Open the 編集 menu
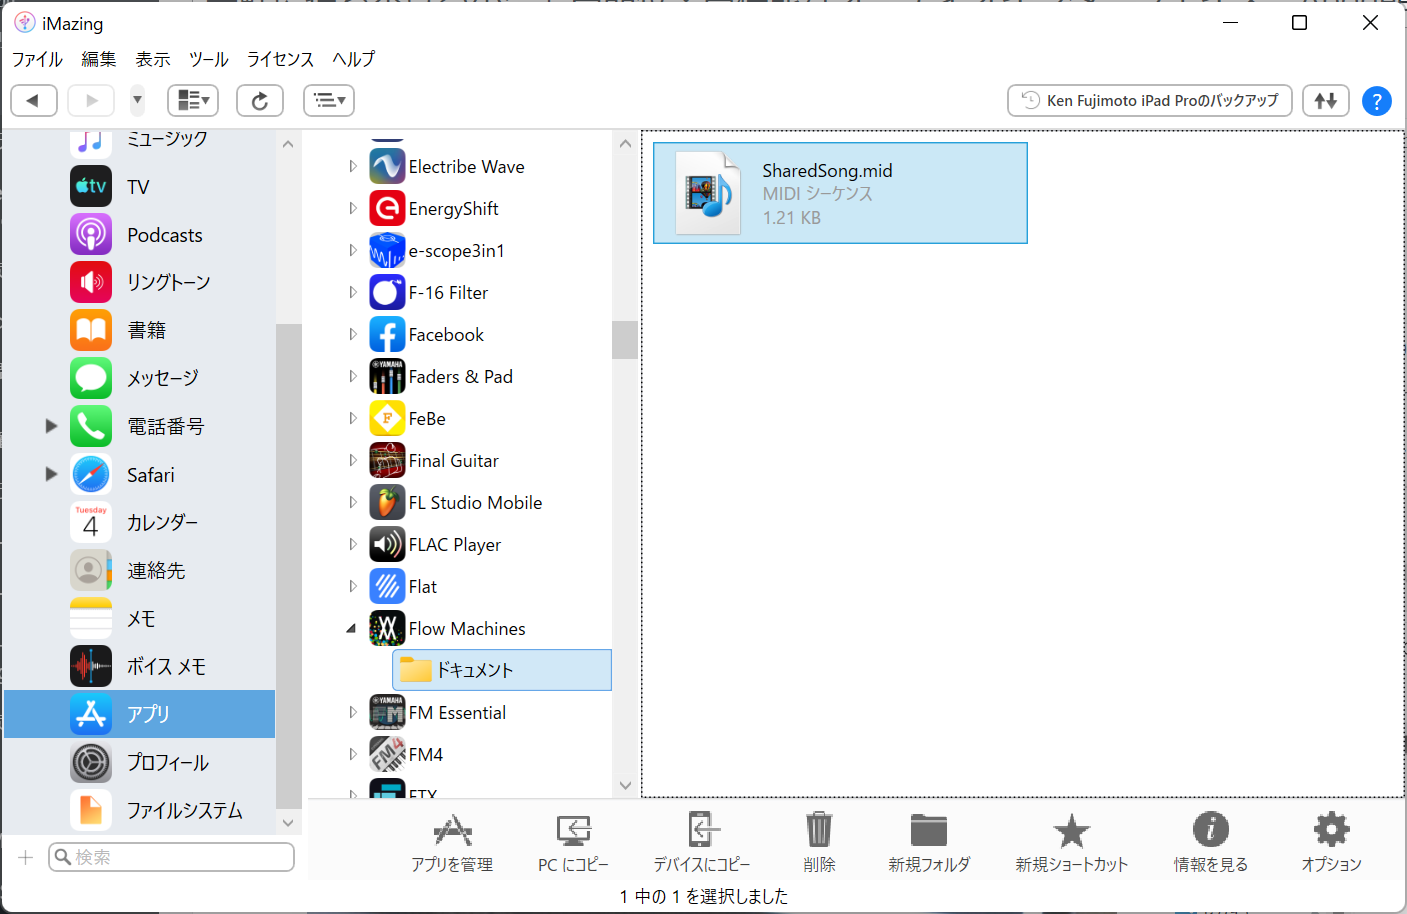 pyautogui.click(x=99, y=60)
